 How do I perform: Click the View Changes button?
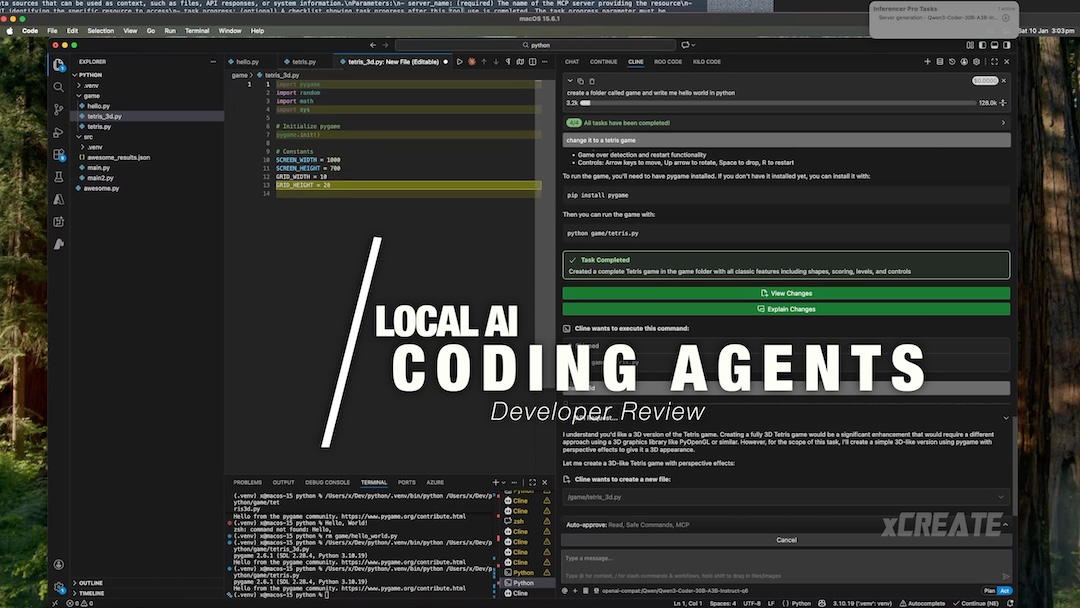coord(786,293)
